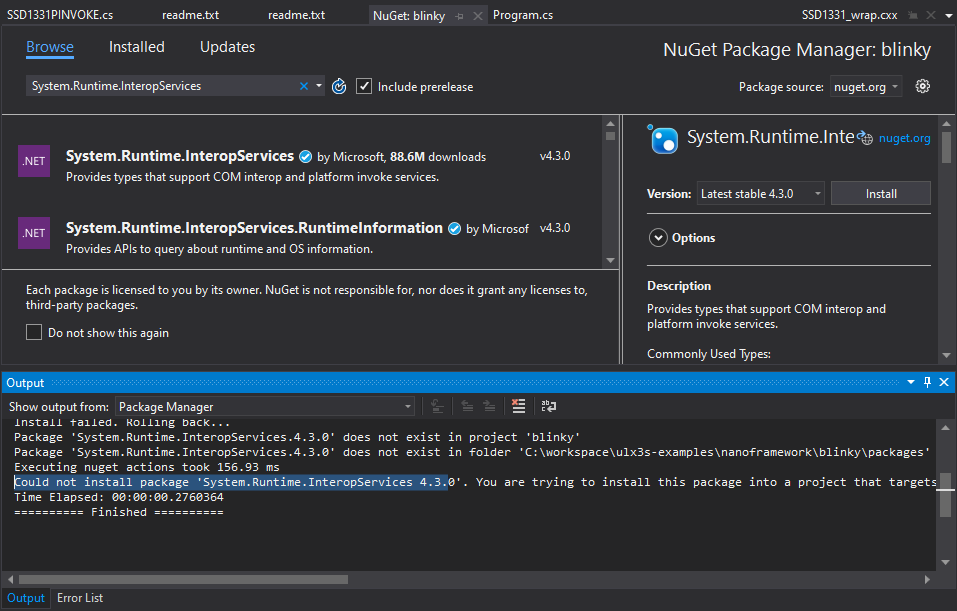The image size is (957, 611).
Task: Click Find Message in Code icon
Action: point(437,406)
